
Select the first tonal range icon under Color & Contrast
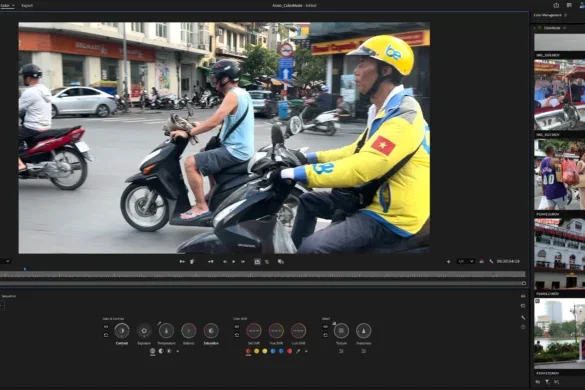[152, 351]
